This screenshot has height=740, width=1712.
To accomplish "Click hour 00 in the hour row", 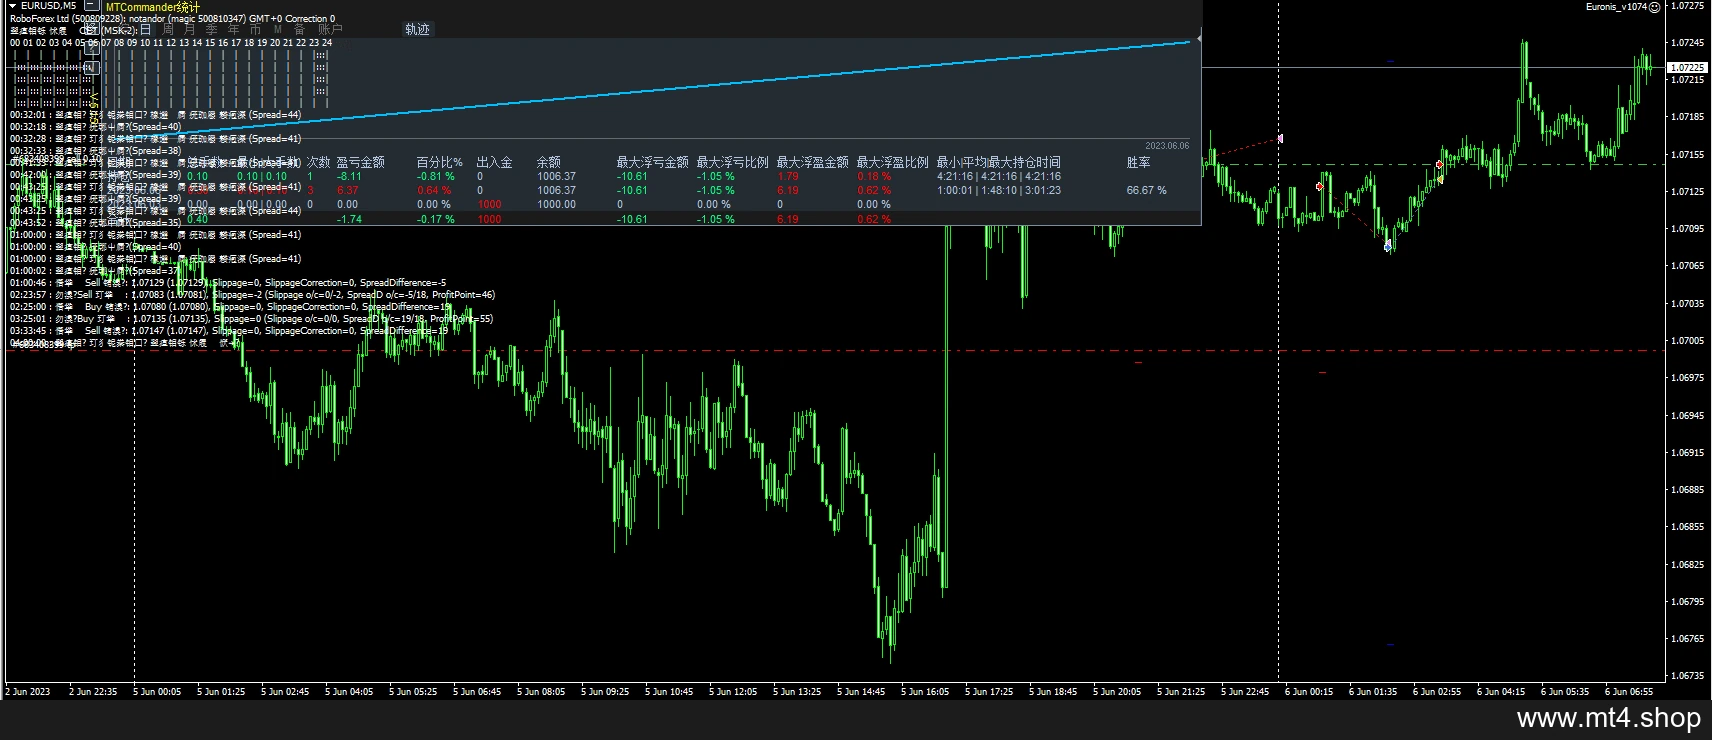I will pyautogui.click(x=15, y=43).
